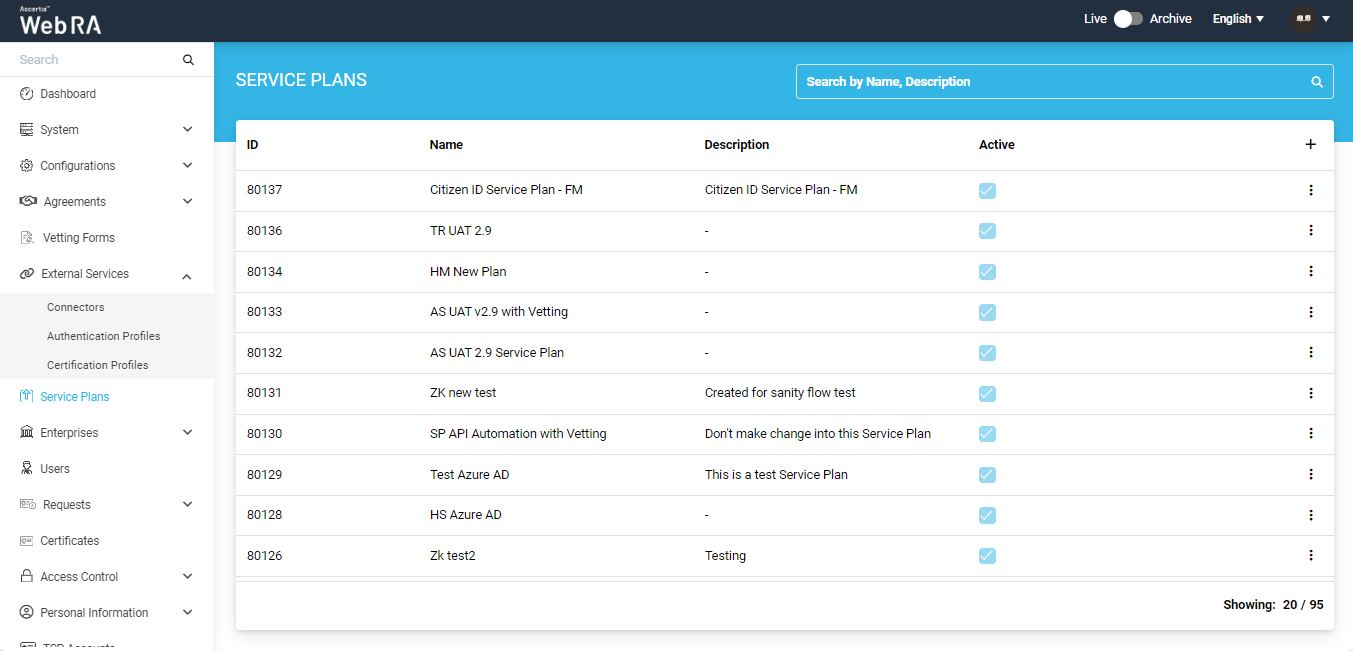Open the user avatar account dropdown
This screenshot has width=1353, height=651.
[1311, 19]
